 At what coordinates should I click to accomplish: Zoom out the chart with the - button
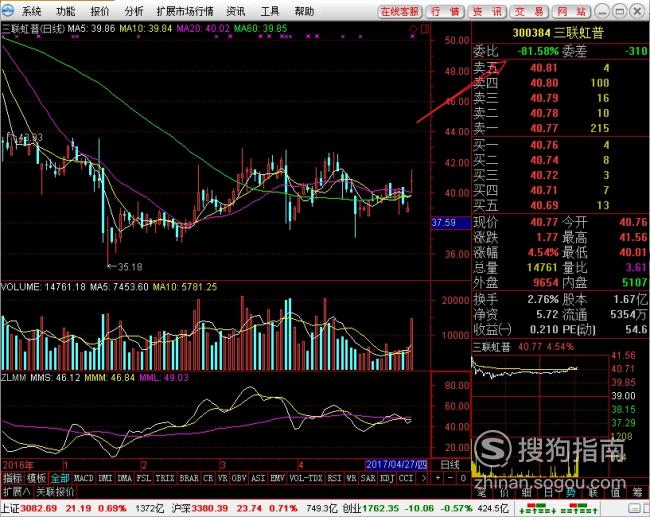tap(450, 478)
